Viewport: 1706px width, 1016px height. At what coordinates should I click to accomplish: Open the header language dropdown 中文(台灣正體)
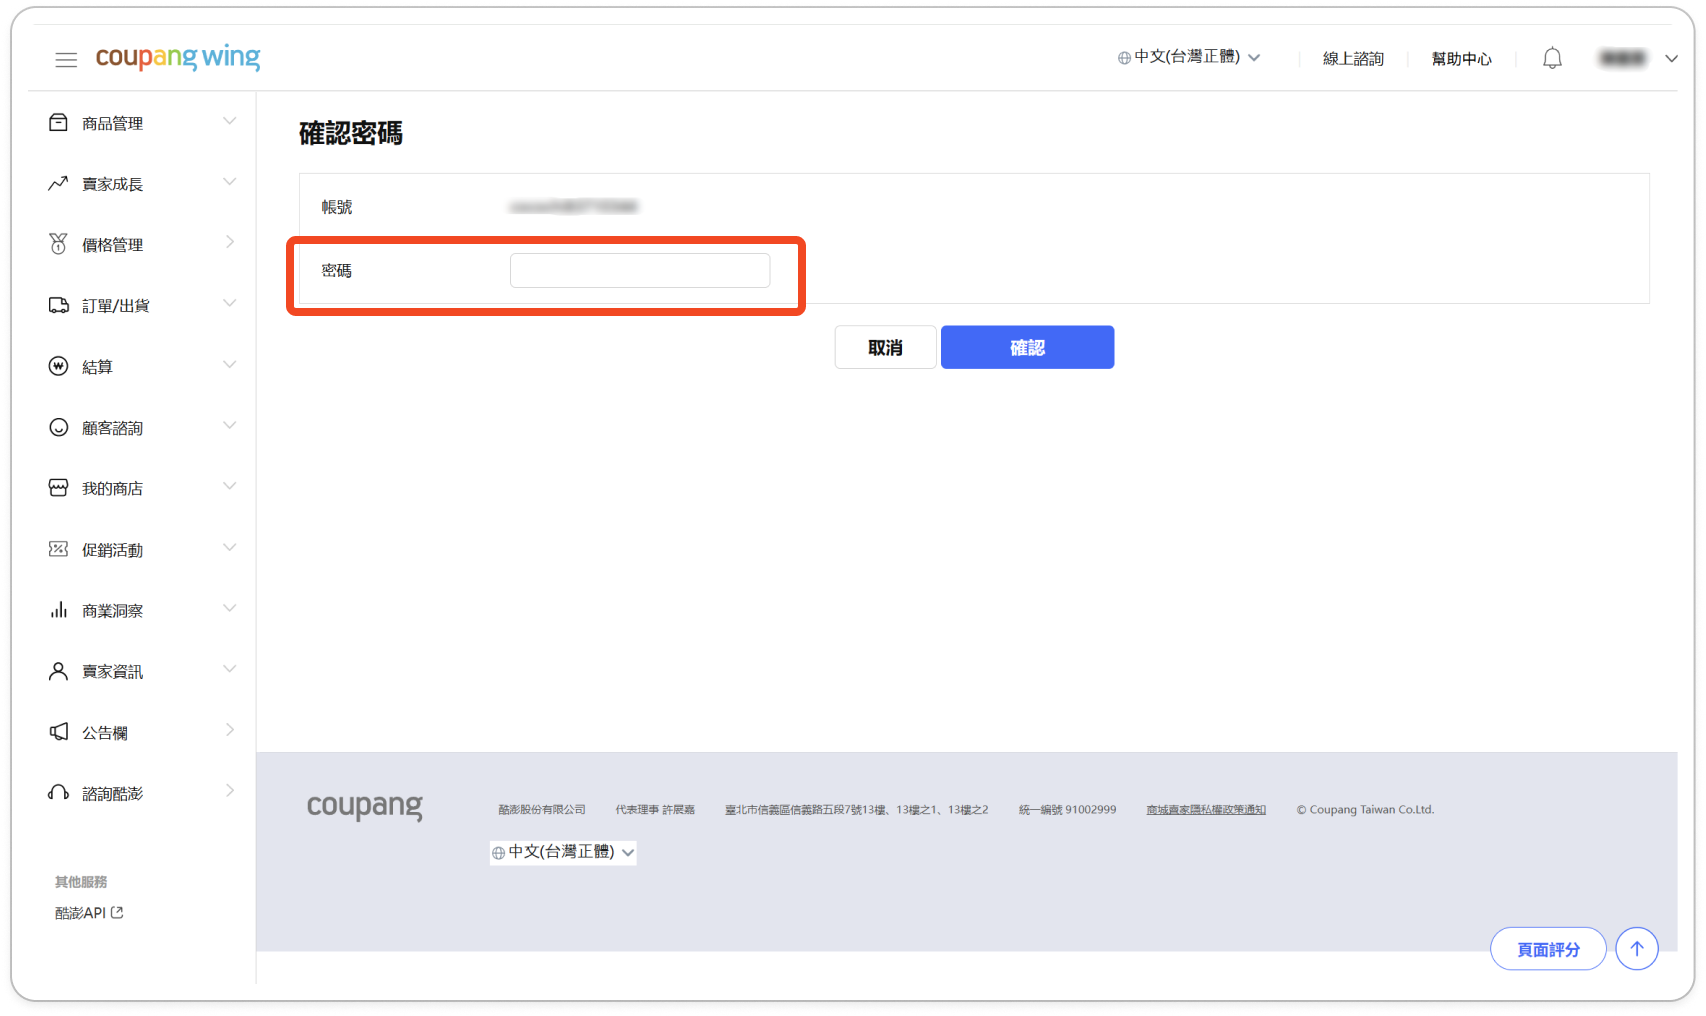point(1188,58)
